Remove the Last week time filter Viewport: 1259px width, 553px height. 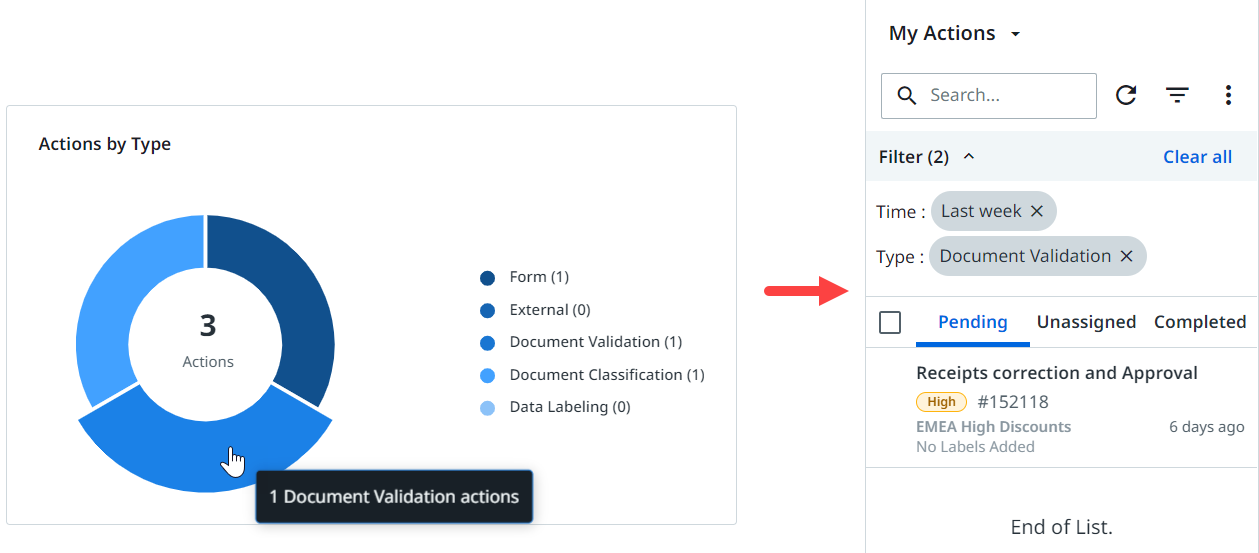[1037, 211]
